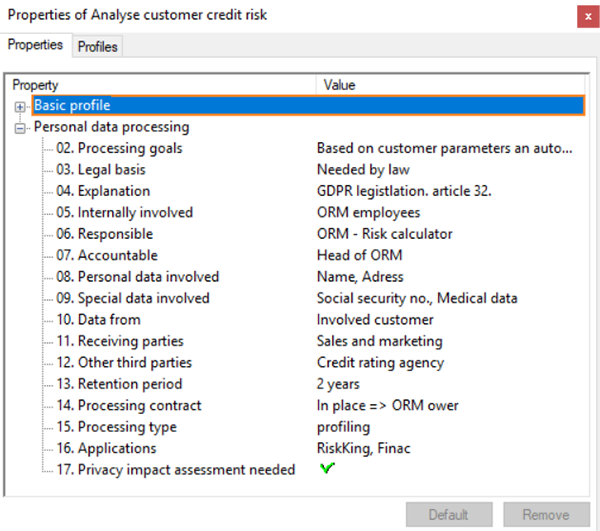Image resolution: width=600 pixels, height=531 pixels.
Task: Click the Remove button
Action: click(x=546, y=515)
